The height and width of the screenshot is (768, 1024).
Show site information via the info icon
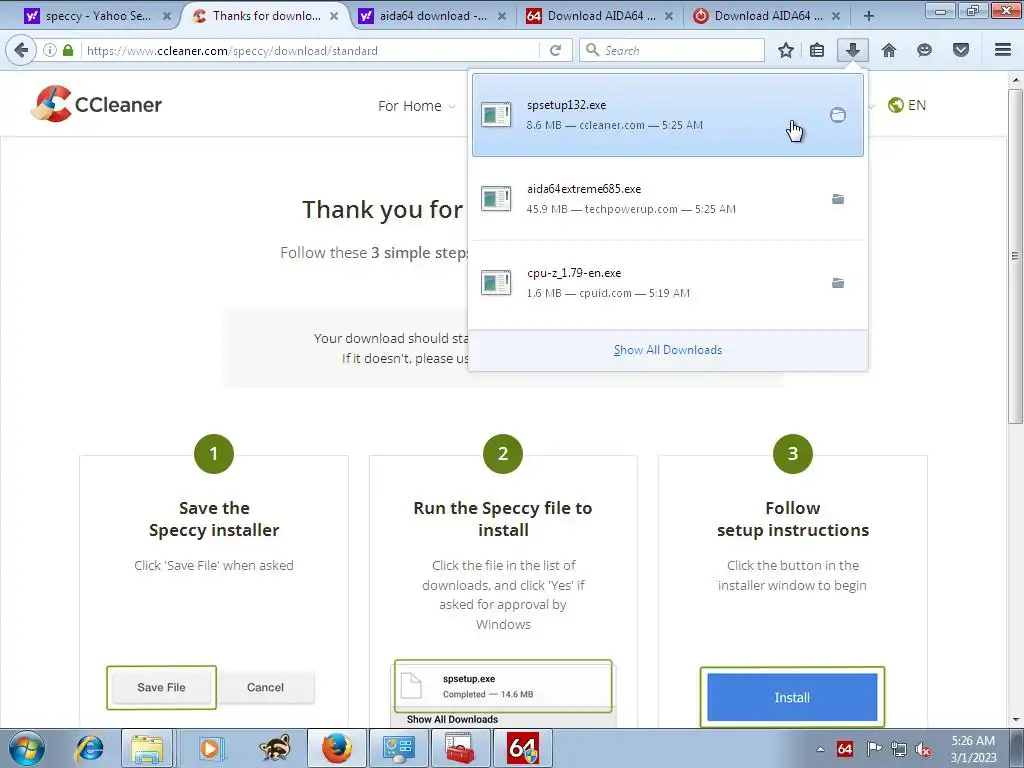[50, 50]
